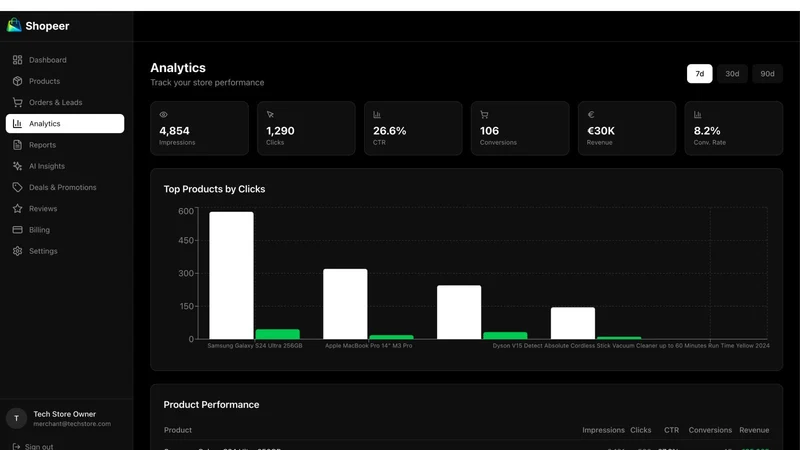Click the Clicks column header
The height and width of the screenshot is (450, 800).
coord(640,430)
